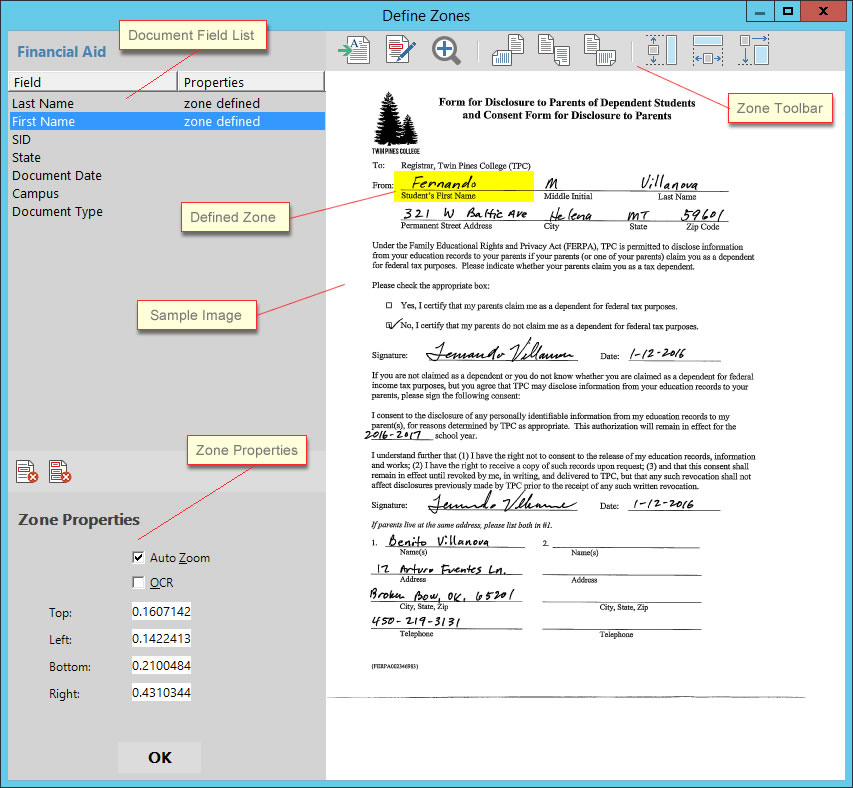The width and height of the screenshot is (853, 788).
Task: Click the delete all zones icon
Action: [x=60, y=471]
